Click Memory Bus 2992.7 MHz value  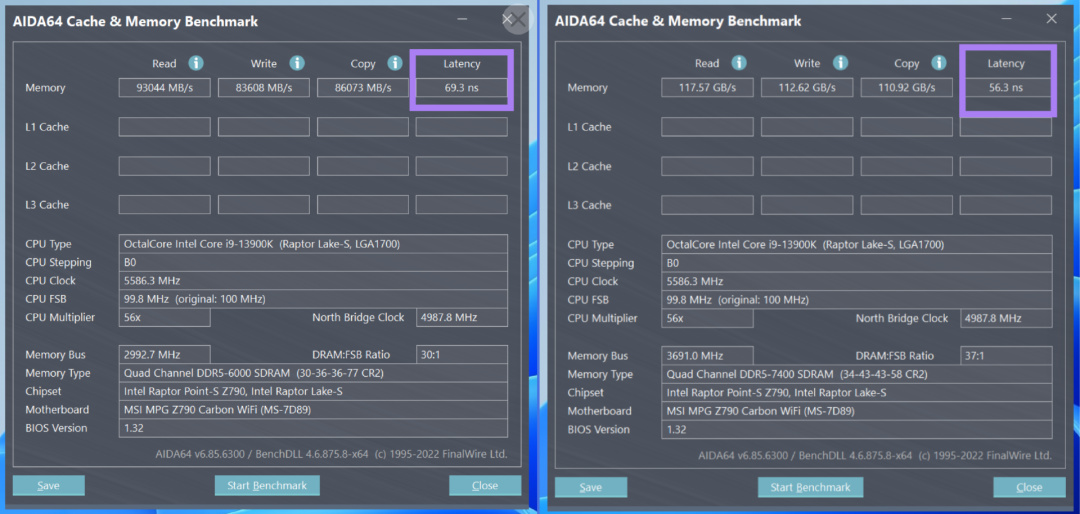tap(165, 355)
